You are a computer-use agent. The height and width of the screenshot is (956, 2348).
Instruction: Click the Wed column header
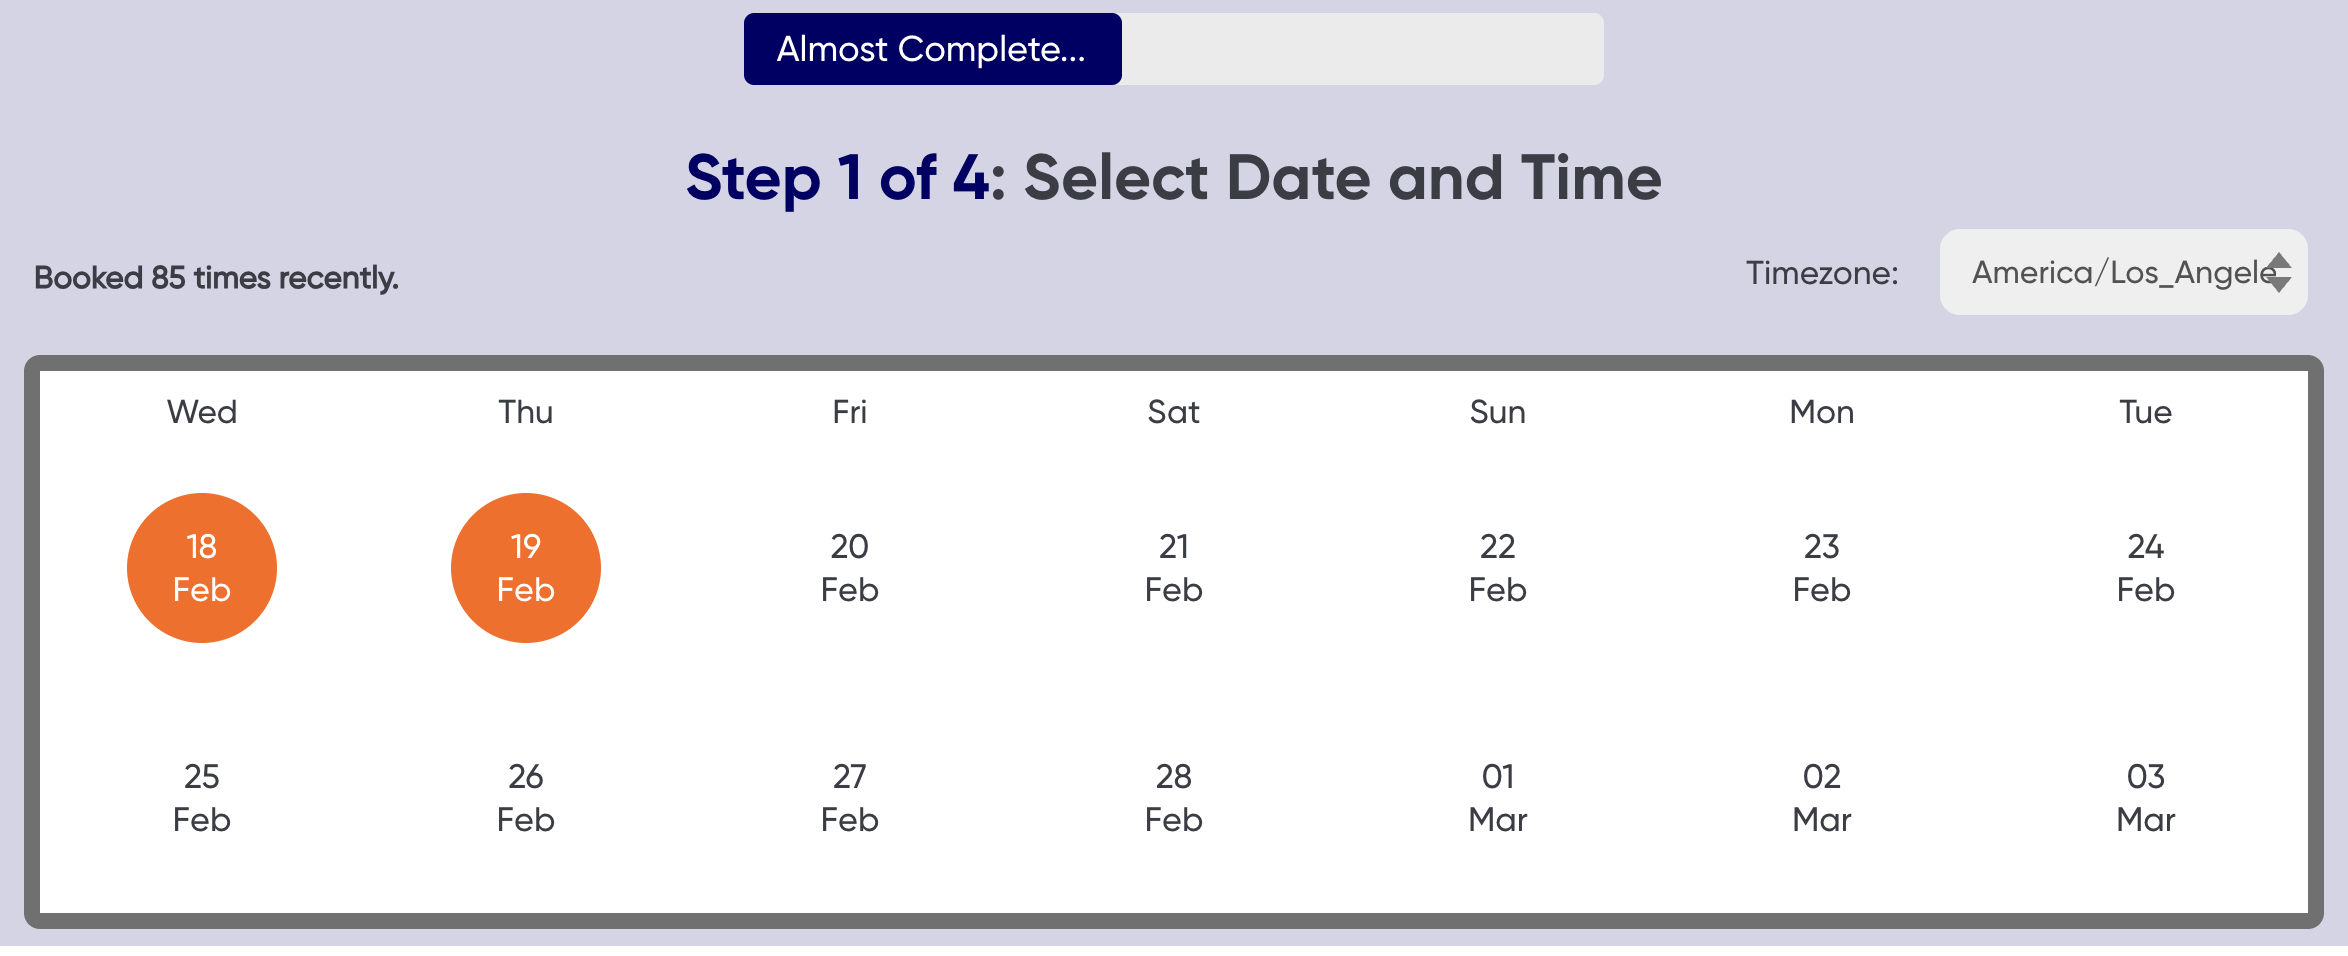click(x=201, y=411)
